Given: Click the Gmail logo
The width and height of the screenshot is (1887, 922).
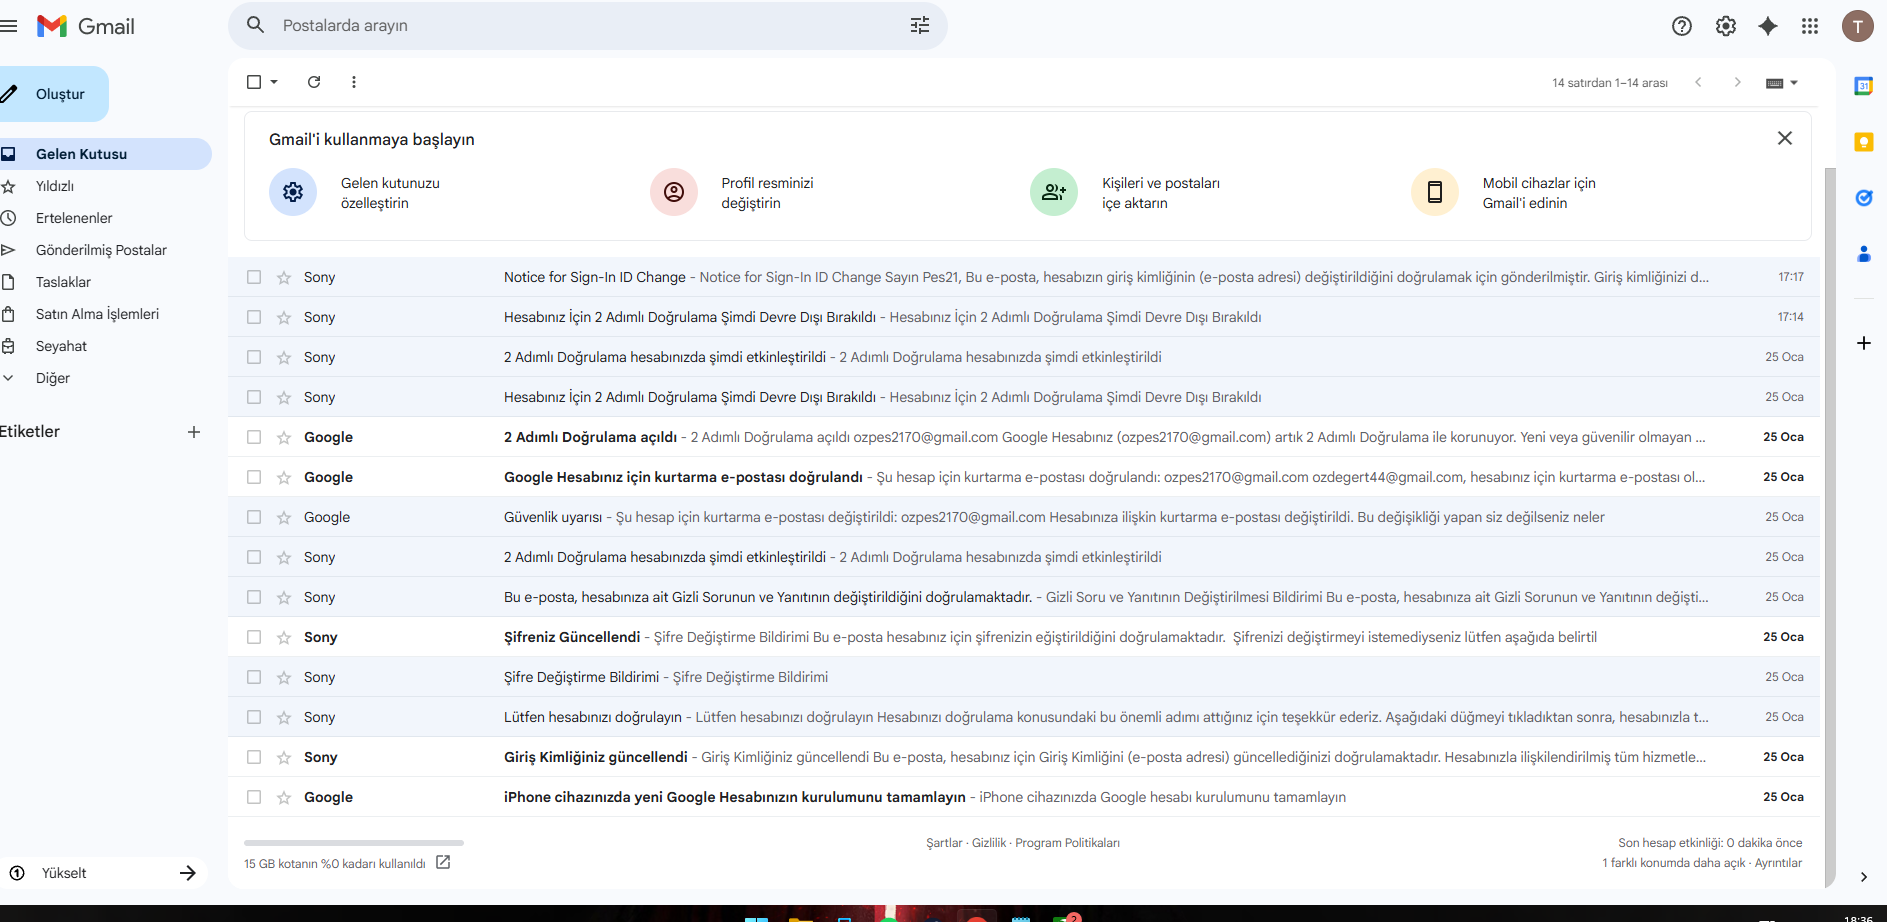Looking at the screenshot, I should (86, 26).
